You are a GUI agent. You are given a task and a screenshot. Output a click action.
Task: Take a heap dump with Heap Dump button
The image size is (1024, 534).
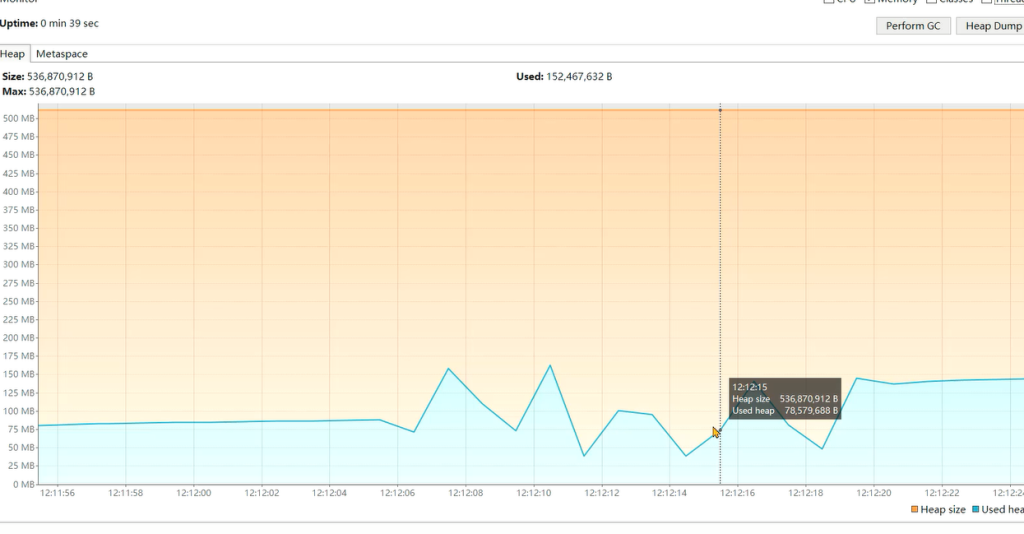992,26
